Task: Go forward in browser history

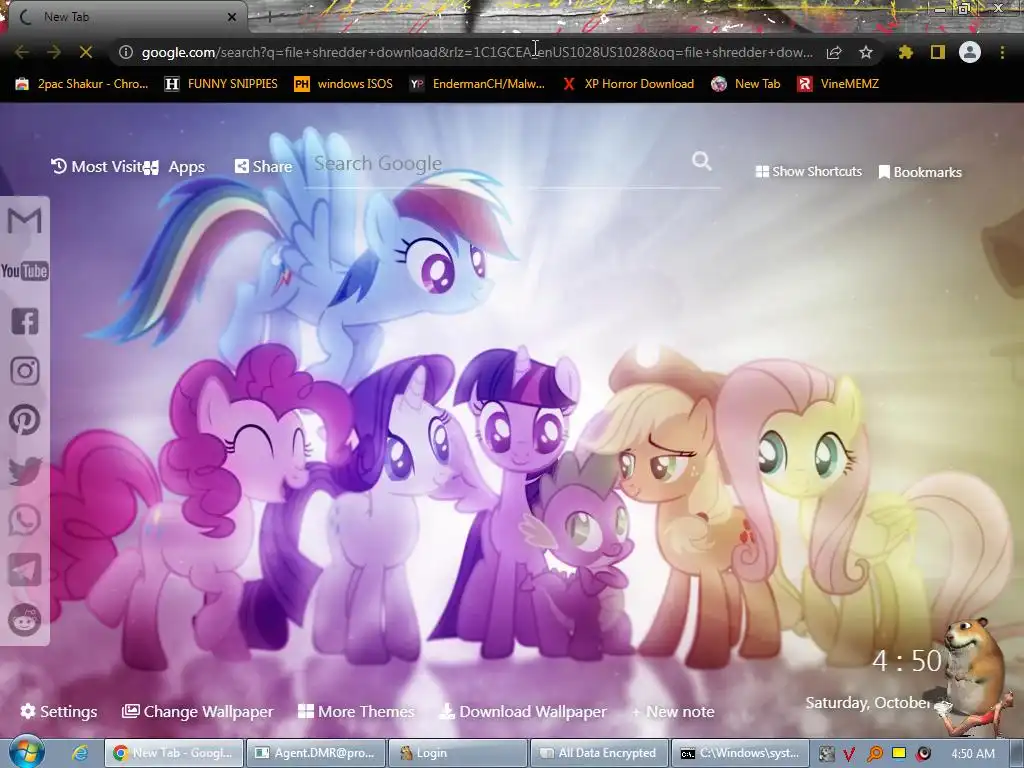Action: point(54,52)
